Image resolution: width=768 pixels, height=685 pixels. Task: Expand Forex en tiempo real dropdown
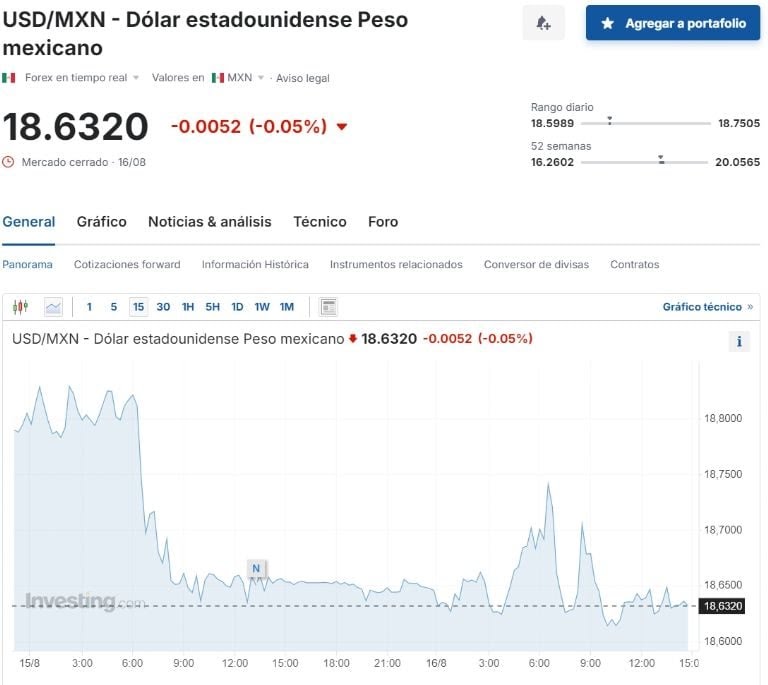point(136,78)
